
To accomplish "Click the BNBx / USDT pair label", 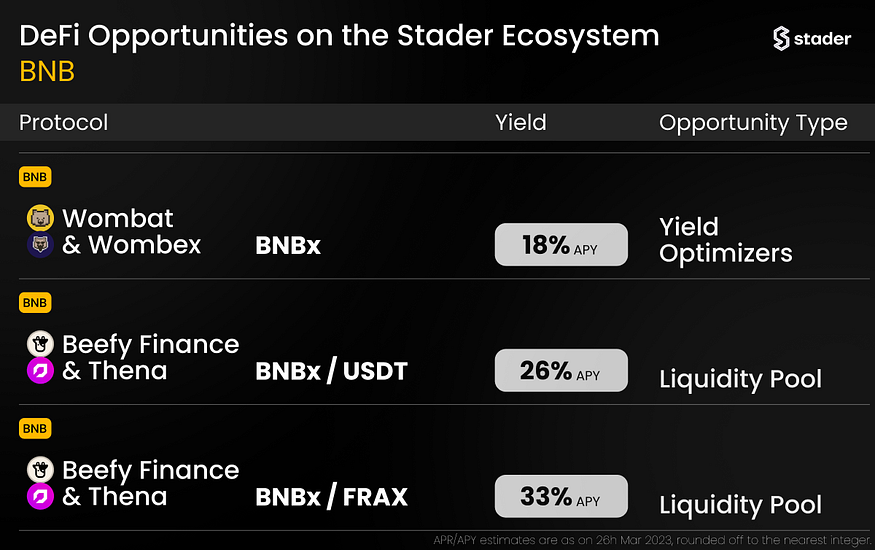I will pyautogui.click(x=331, y=371).
